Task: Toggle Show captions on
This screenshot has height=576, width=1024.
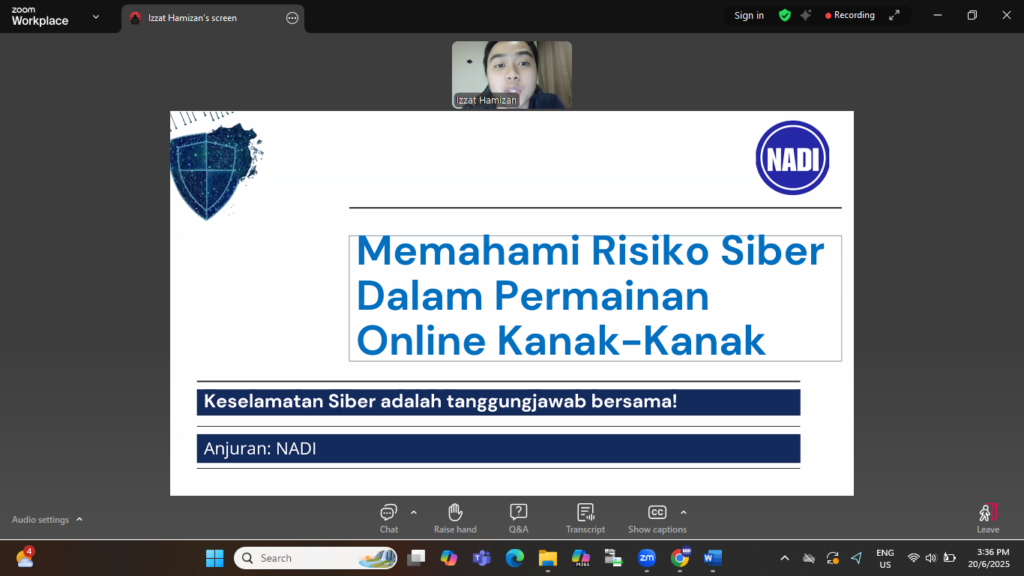Action: (x=656, y=515)
